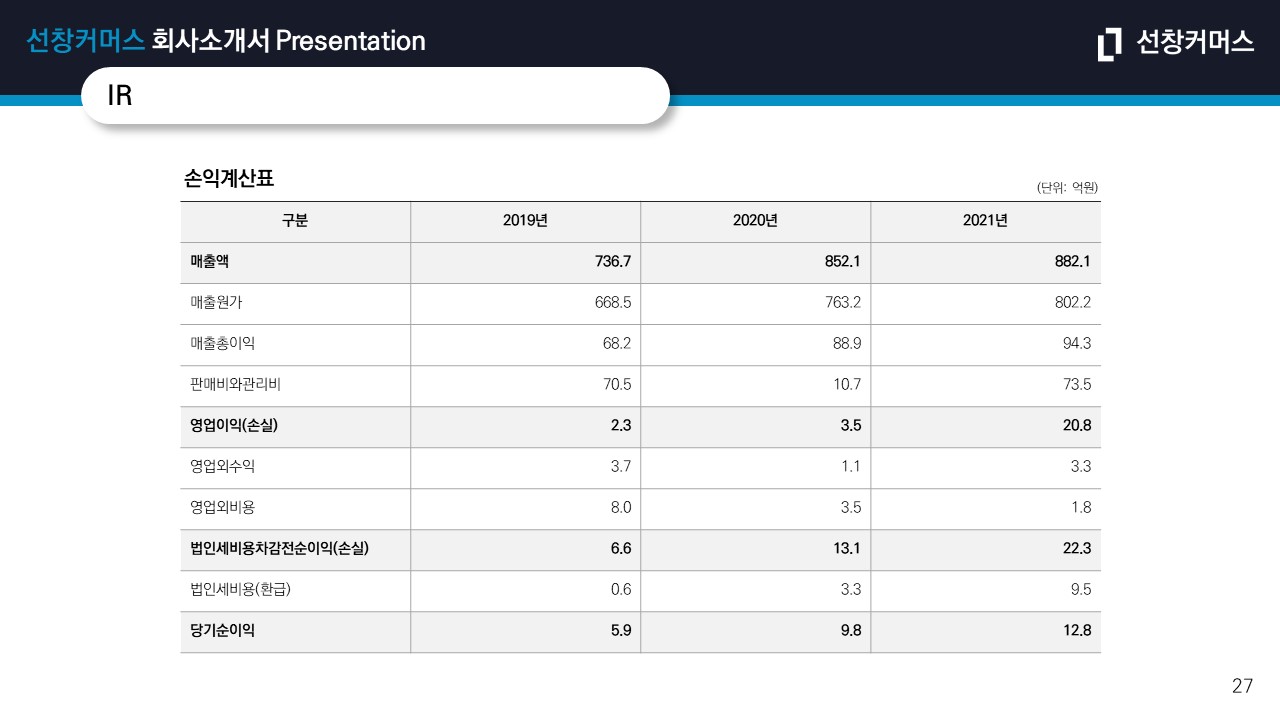Select the 2.3 영업이익 value
1280x720 pixels.
pos(621,426)
